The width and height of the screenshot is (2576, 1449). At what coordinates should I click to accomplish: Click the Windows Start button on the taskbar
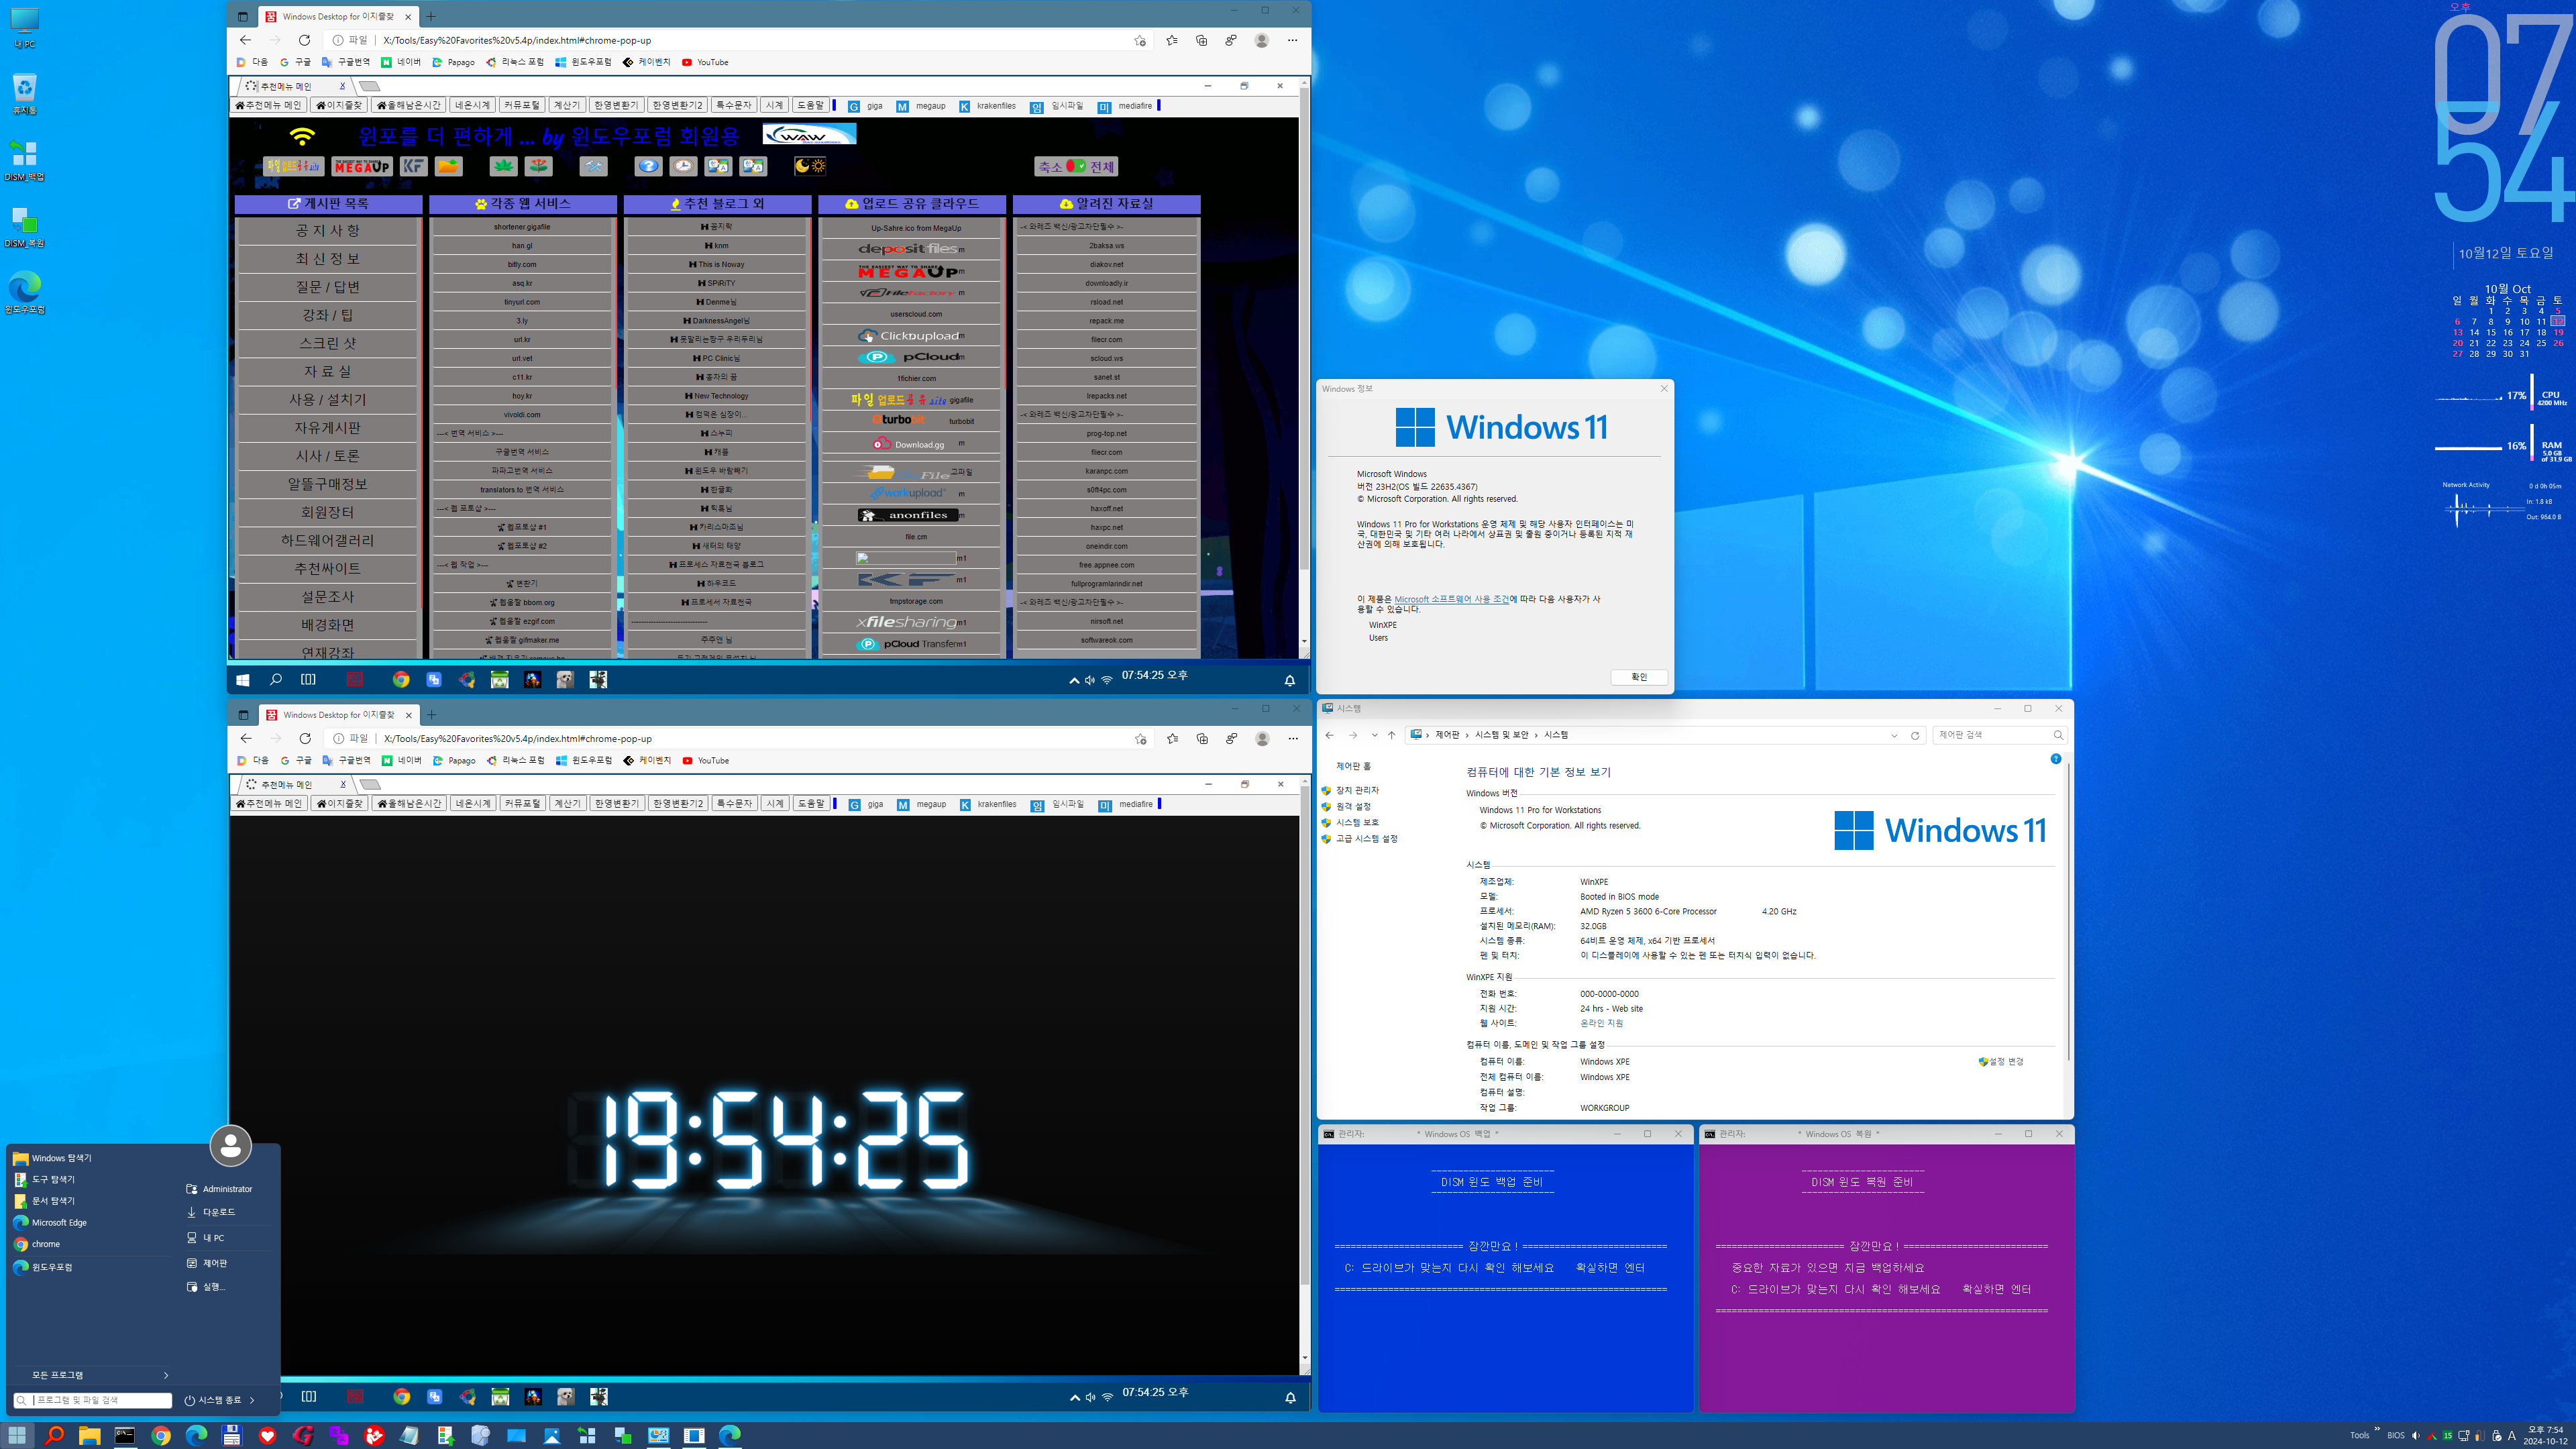(x=17, y=1435)
